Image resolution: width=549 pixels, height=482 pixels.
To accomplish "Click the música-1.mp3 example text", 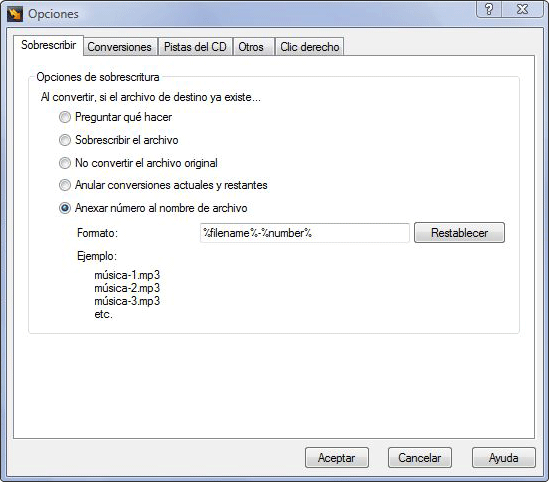I will click(x=127, y=275).
